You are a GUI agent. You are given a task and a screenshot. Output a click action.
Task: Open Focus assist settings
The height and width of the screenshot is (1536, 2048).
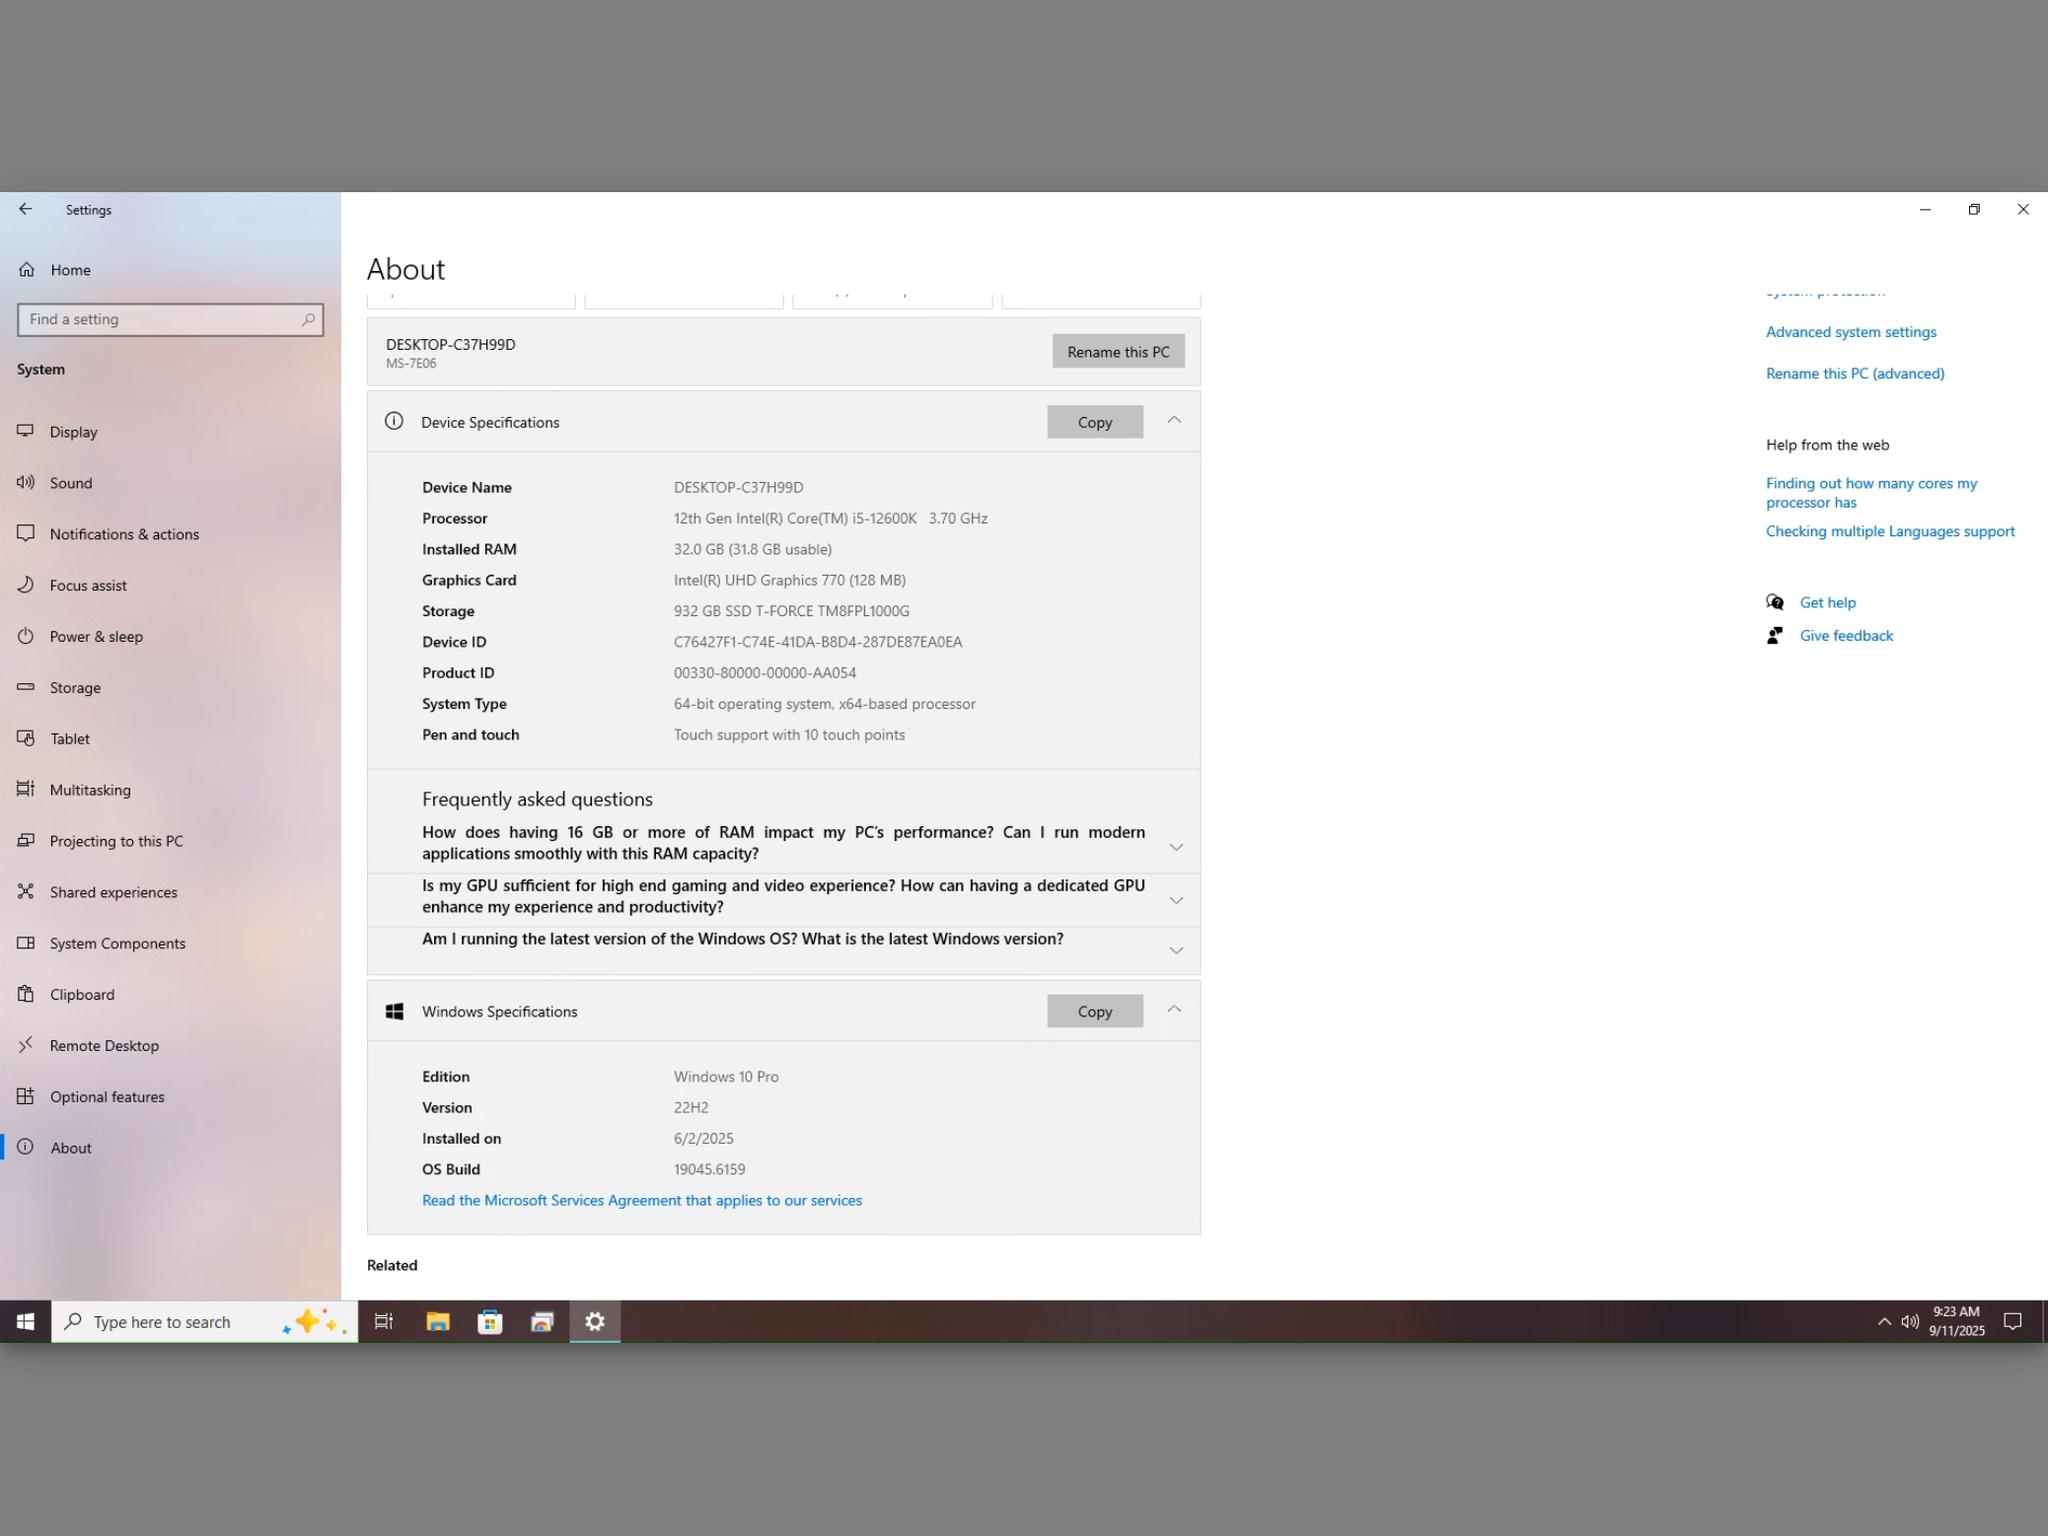point(88,585)
